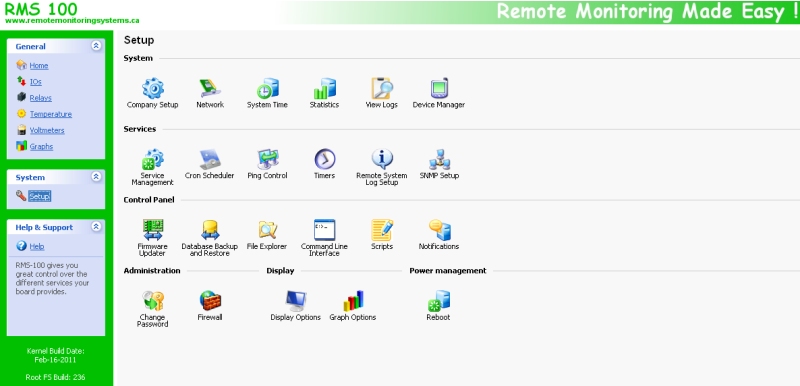
Task: Open the Graph Options chart icon
Action: pos(353,301)
